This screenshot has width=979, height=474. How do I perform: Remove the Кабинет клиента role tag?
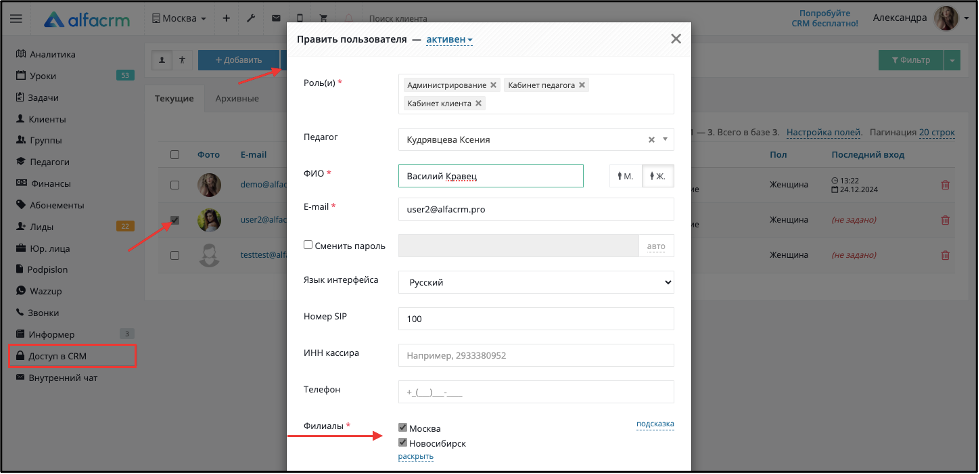[479, 103]
